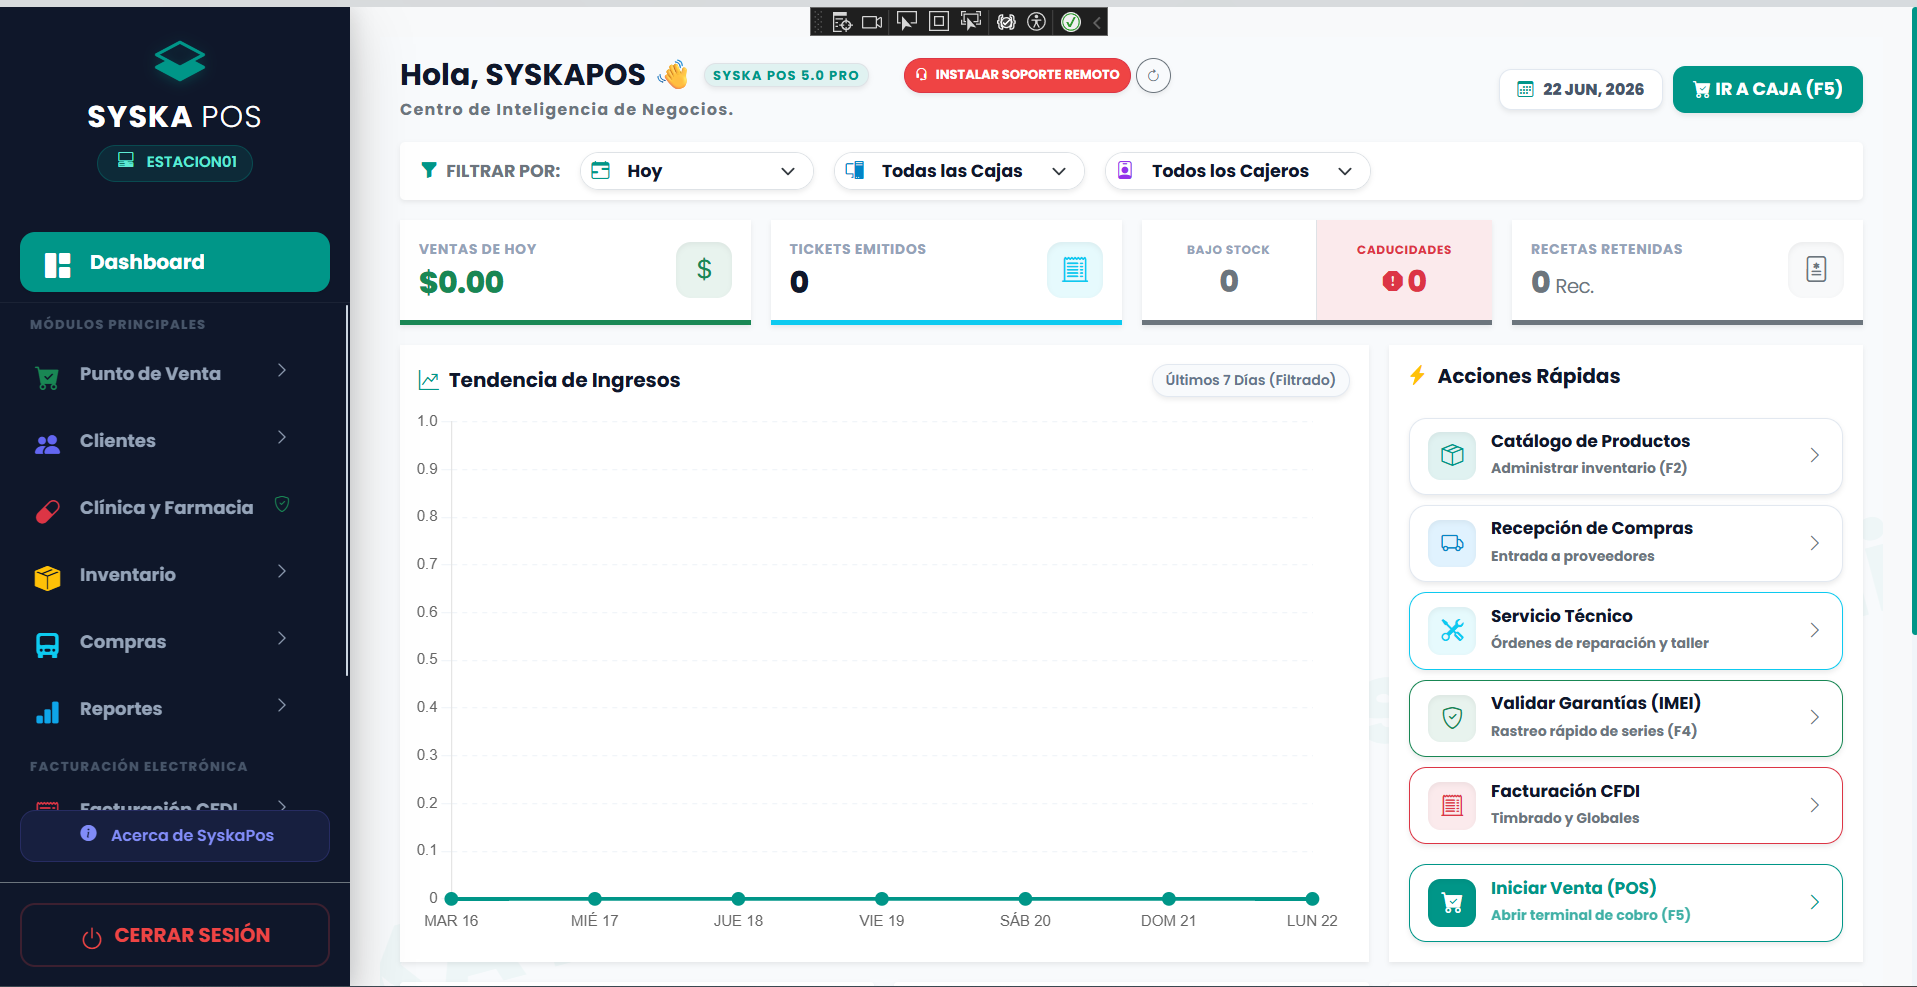This screenshot has height=987, width=1917.
Task: Click the green cart icon next to Punto de Venta
Action: tap(47, 378)
